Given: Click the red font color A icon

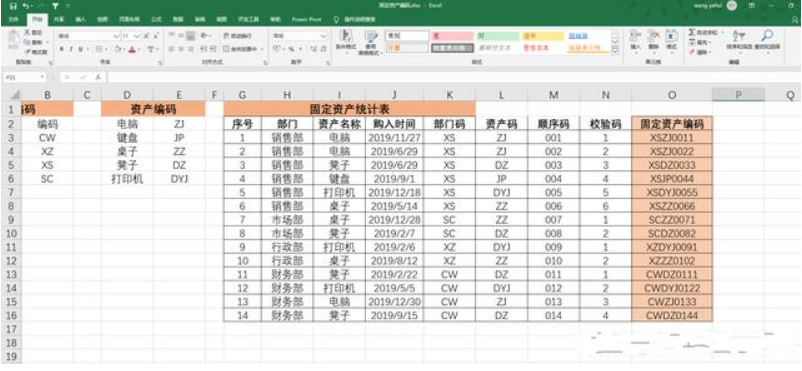Looking at the screenshot, I should (x=132, y=49).
